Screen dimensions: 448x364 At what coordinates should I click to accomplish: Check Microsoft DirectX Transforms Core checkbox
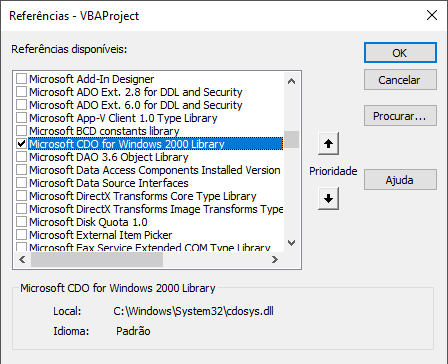pyautogui.click(x=22, y=196)
